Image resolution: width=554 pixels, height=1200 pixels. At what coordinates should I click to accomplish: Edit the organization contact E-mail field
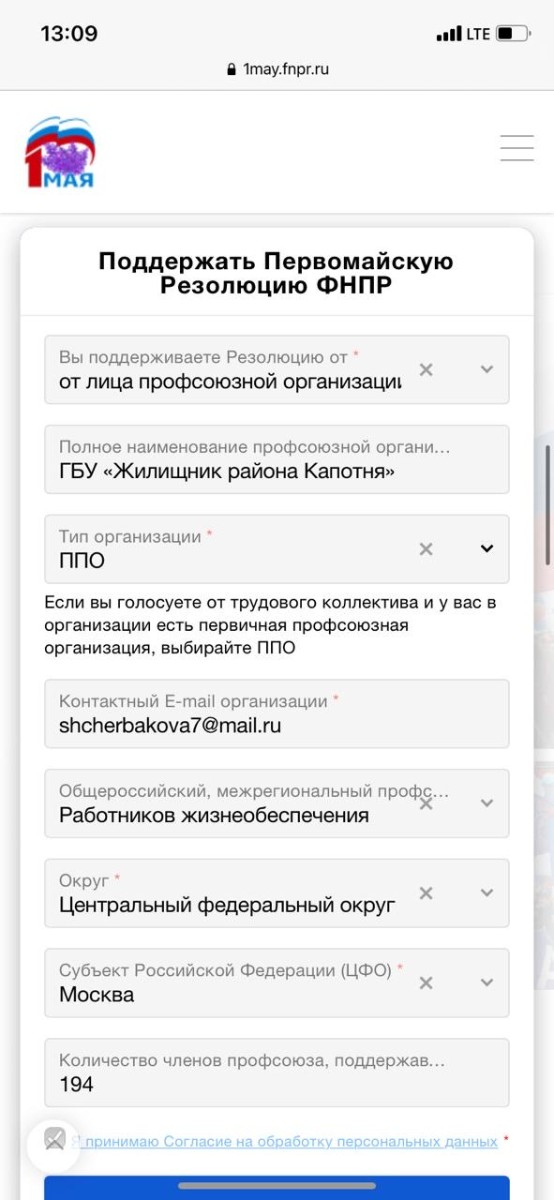tap(277, 714)
